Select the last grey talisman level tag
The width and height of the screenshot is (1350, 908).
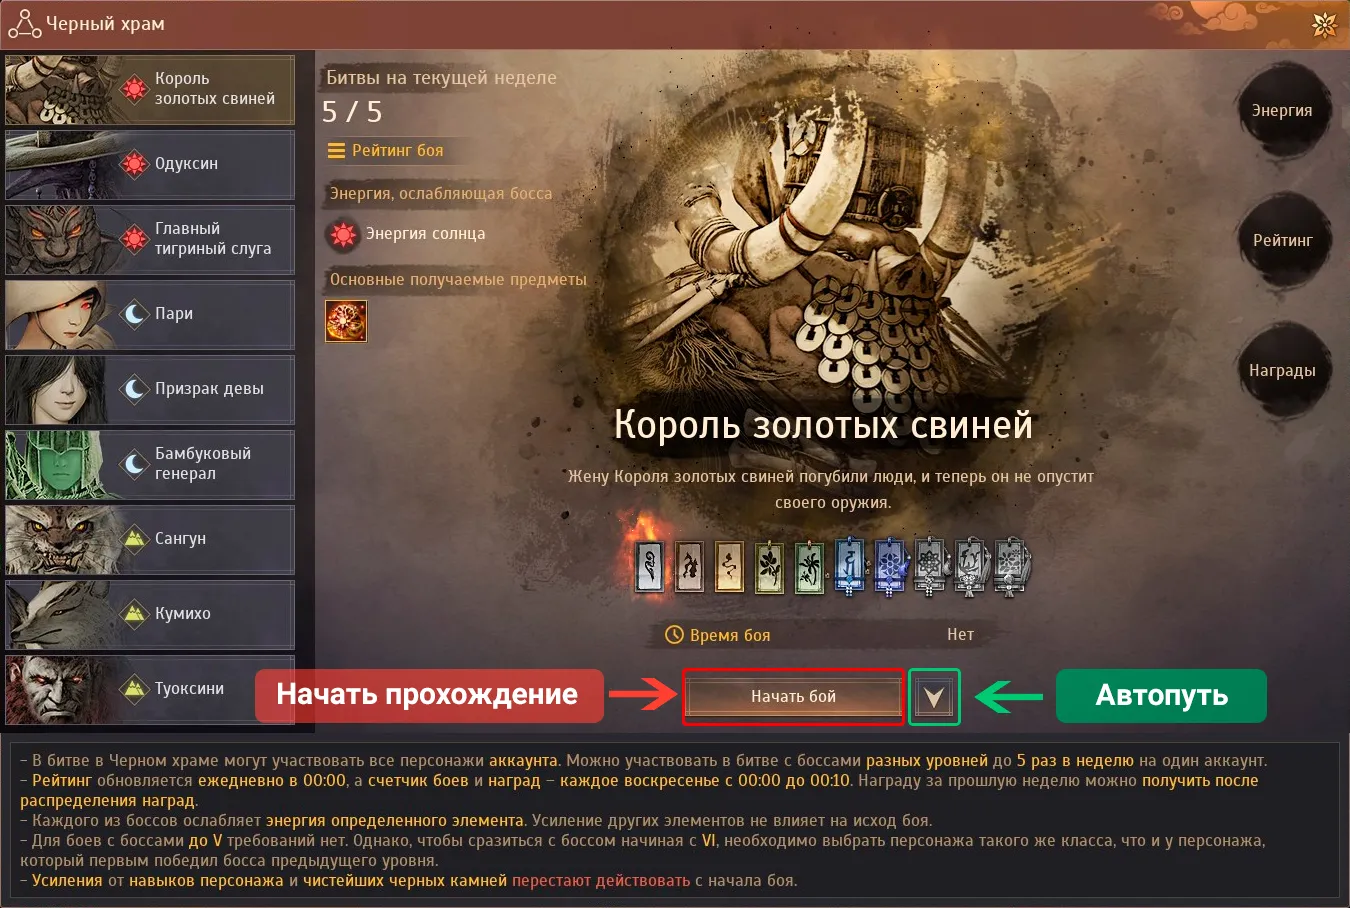click(x=1009, y=566)
